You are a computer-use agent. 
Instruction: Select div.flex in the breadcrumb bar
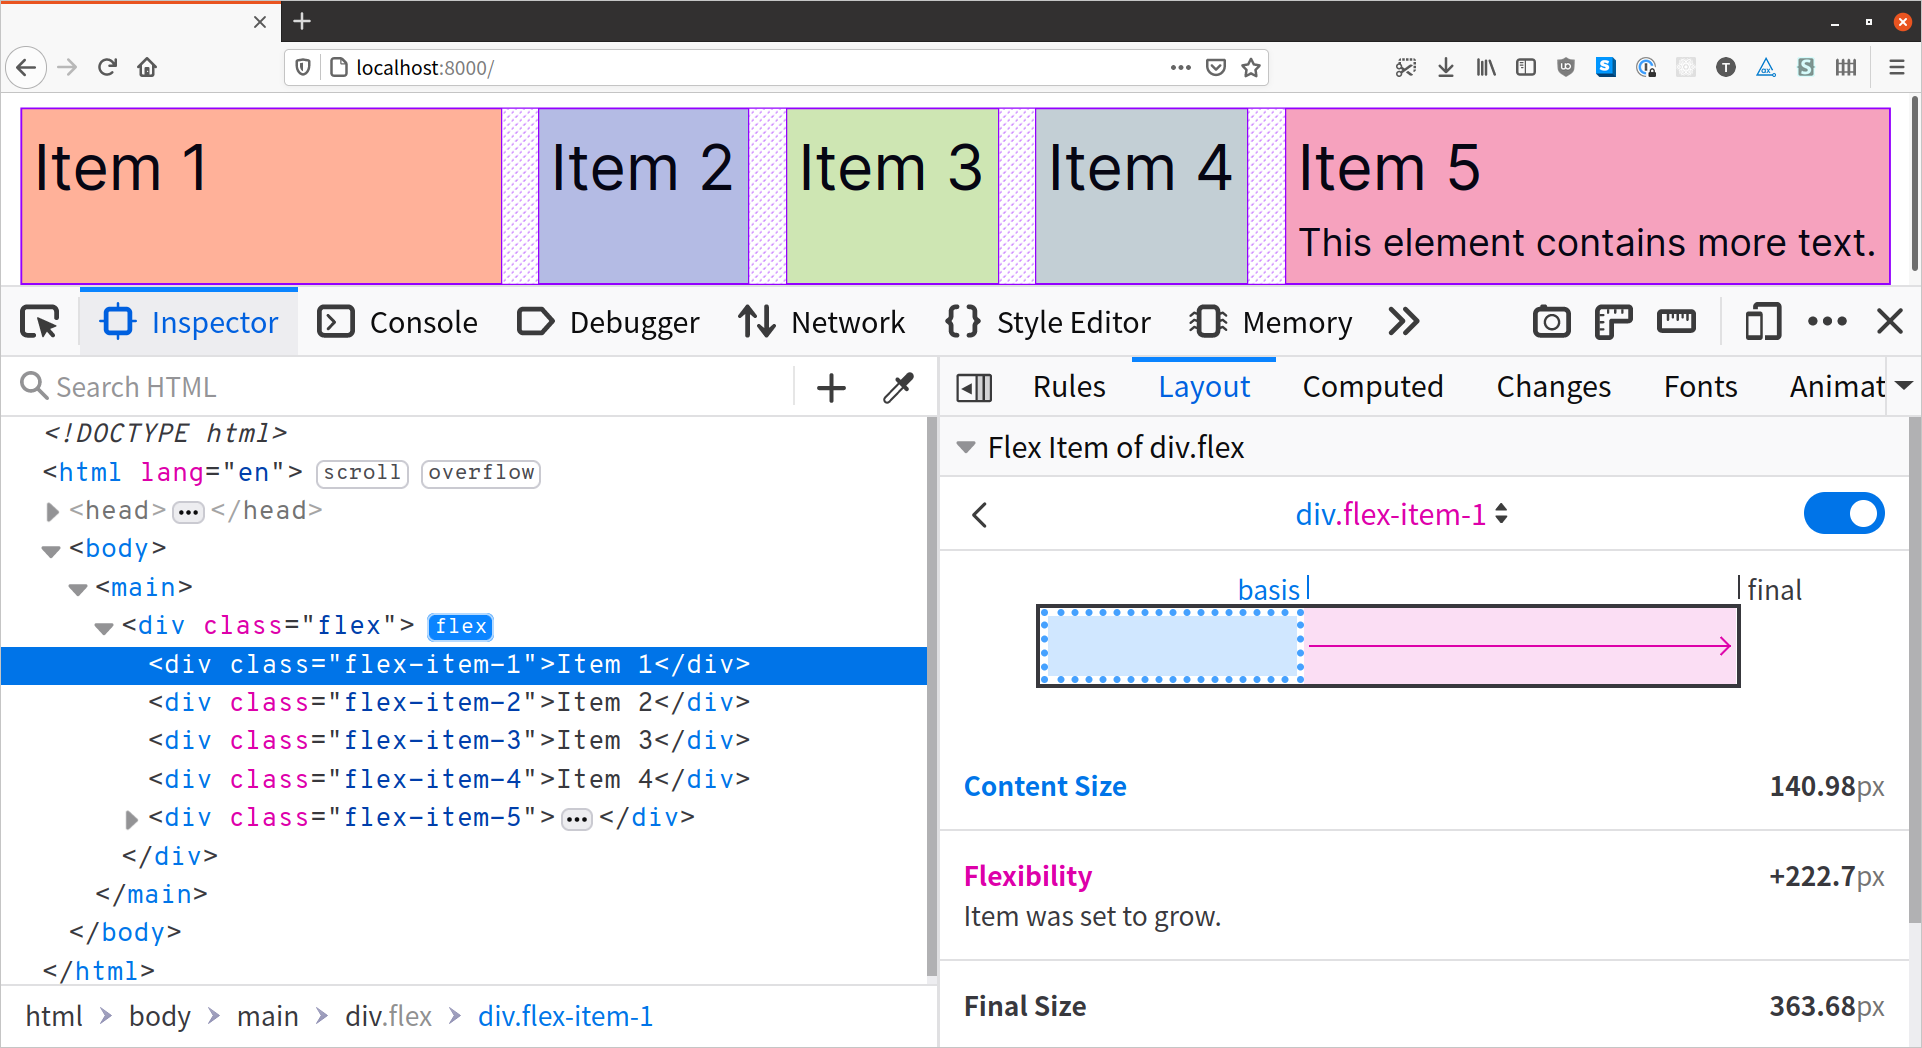[x=388, y=1016]
